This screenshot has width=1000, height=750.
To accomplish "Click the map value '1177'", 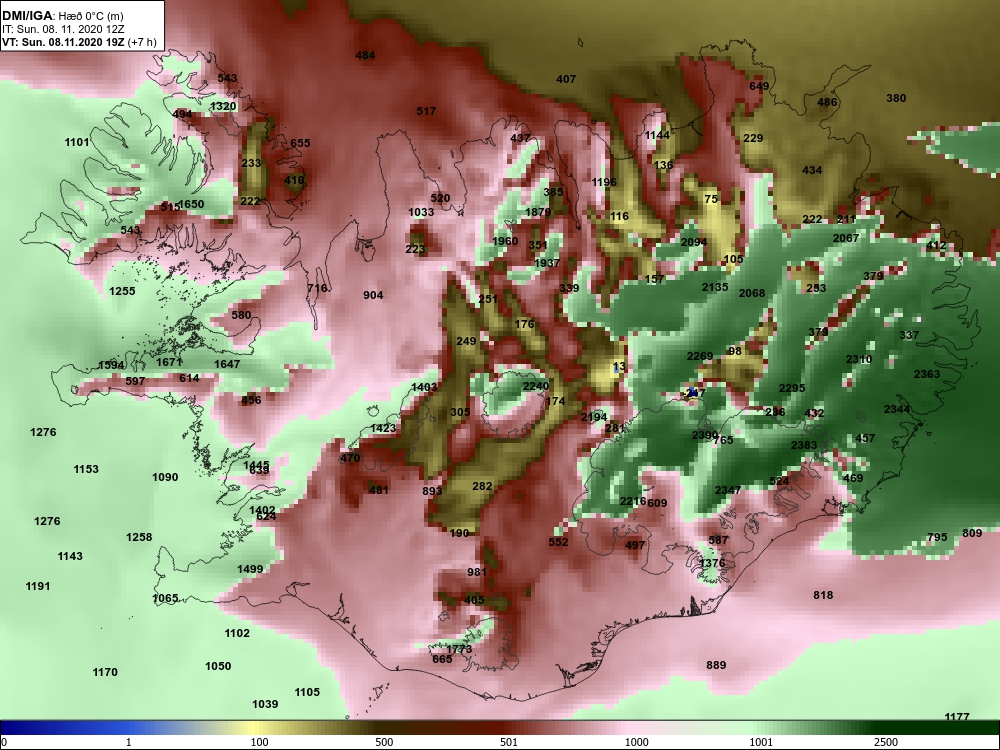I will tap(957, 717).
